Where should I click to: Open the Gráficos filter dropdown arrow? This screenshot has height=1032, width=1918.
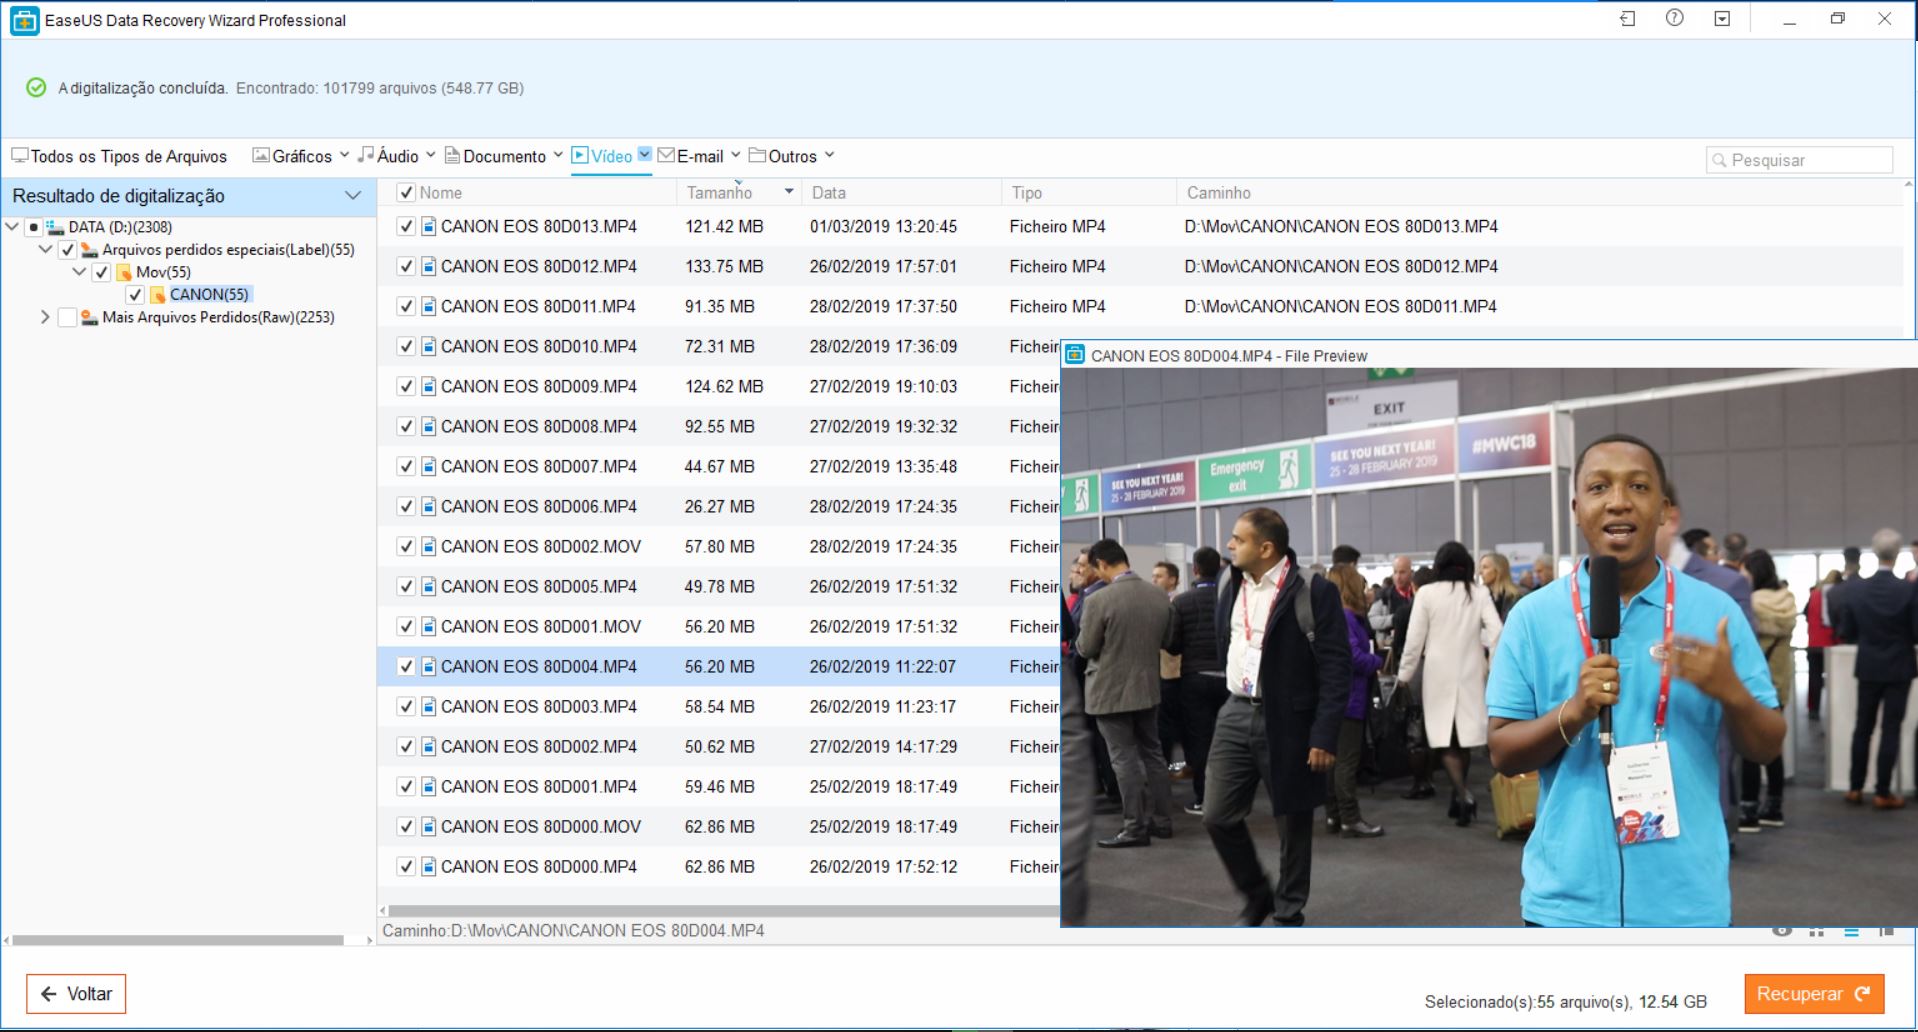(x=344, y=155)
